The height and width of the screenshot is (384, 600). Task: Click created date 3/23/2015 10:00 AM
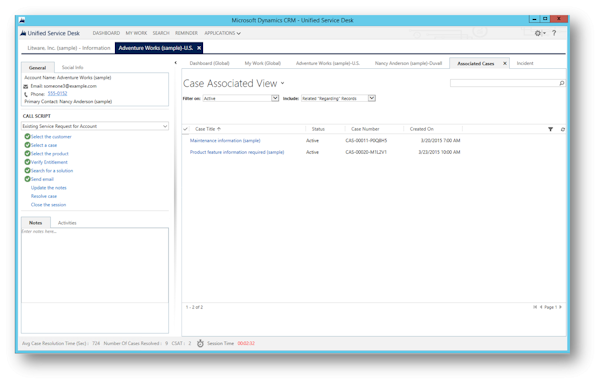pos(439,152)
